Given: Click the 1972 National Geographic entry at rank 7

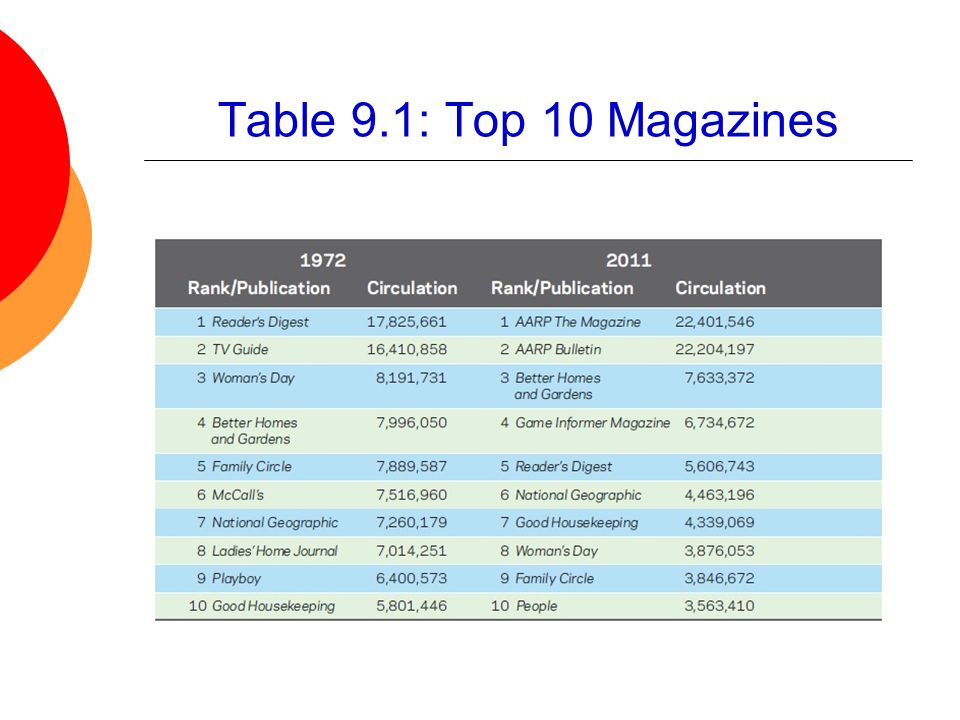Looking at the screenshot, I should click(275, 523).
